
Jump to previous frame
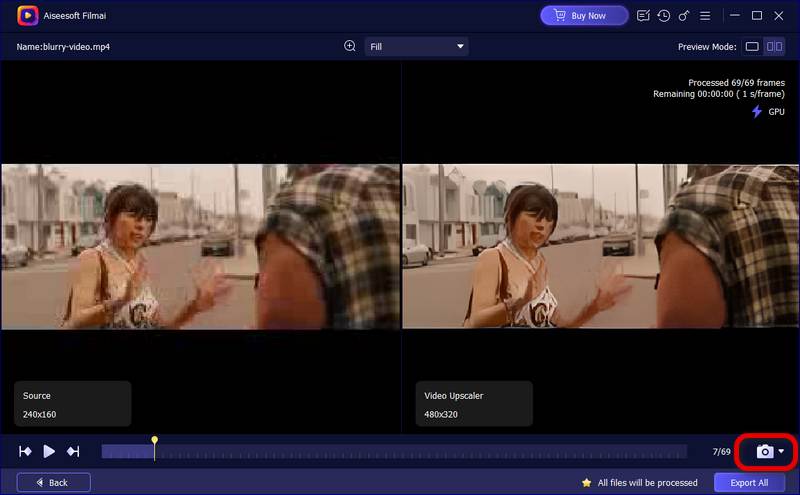coord(25,451)
